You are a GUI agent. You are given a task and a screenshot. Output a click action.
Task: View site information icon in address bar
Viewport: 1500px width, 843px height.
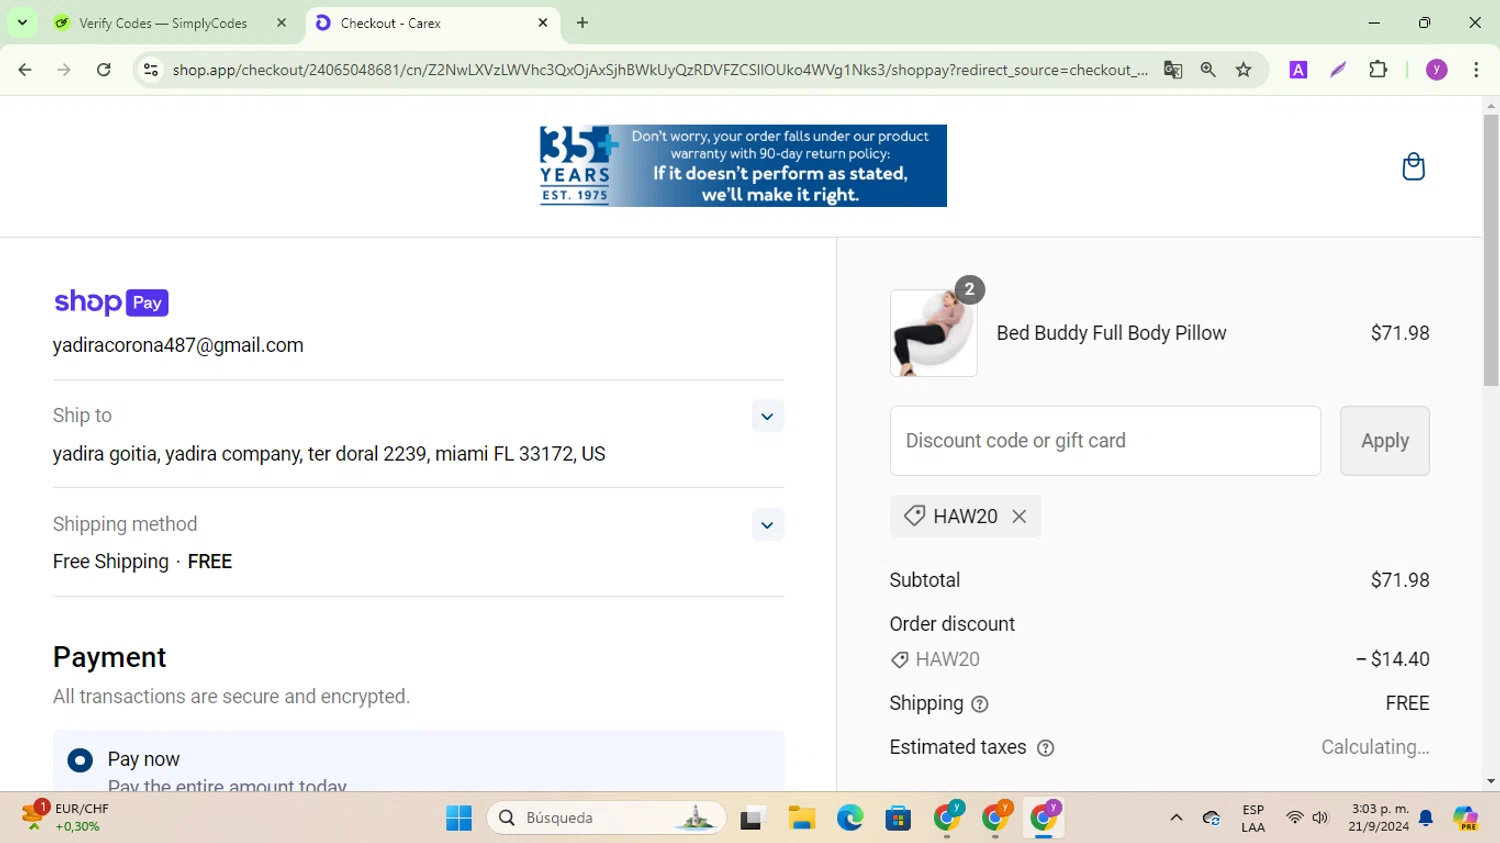(x=151, y=70)
